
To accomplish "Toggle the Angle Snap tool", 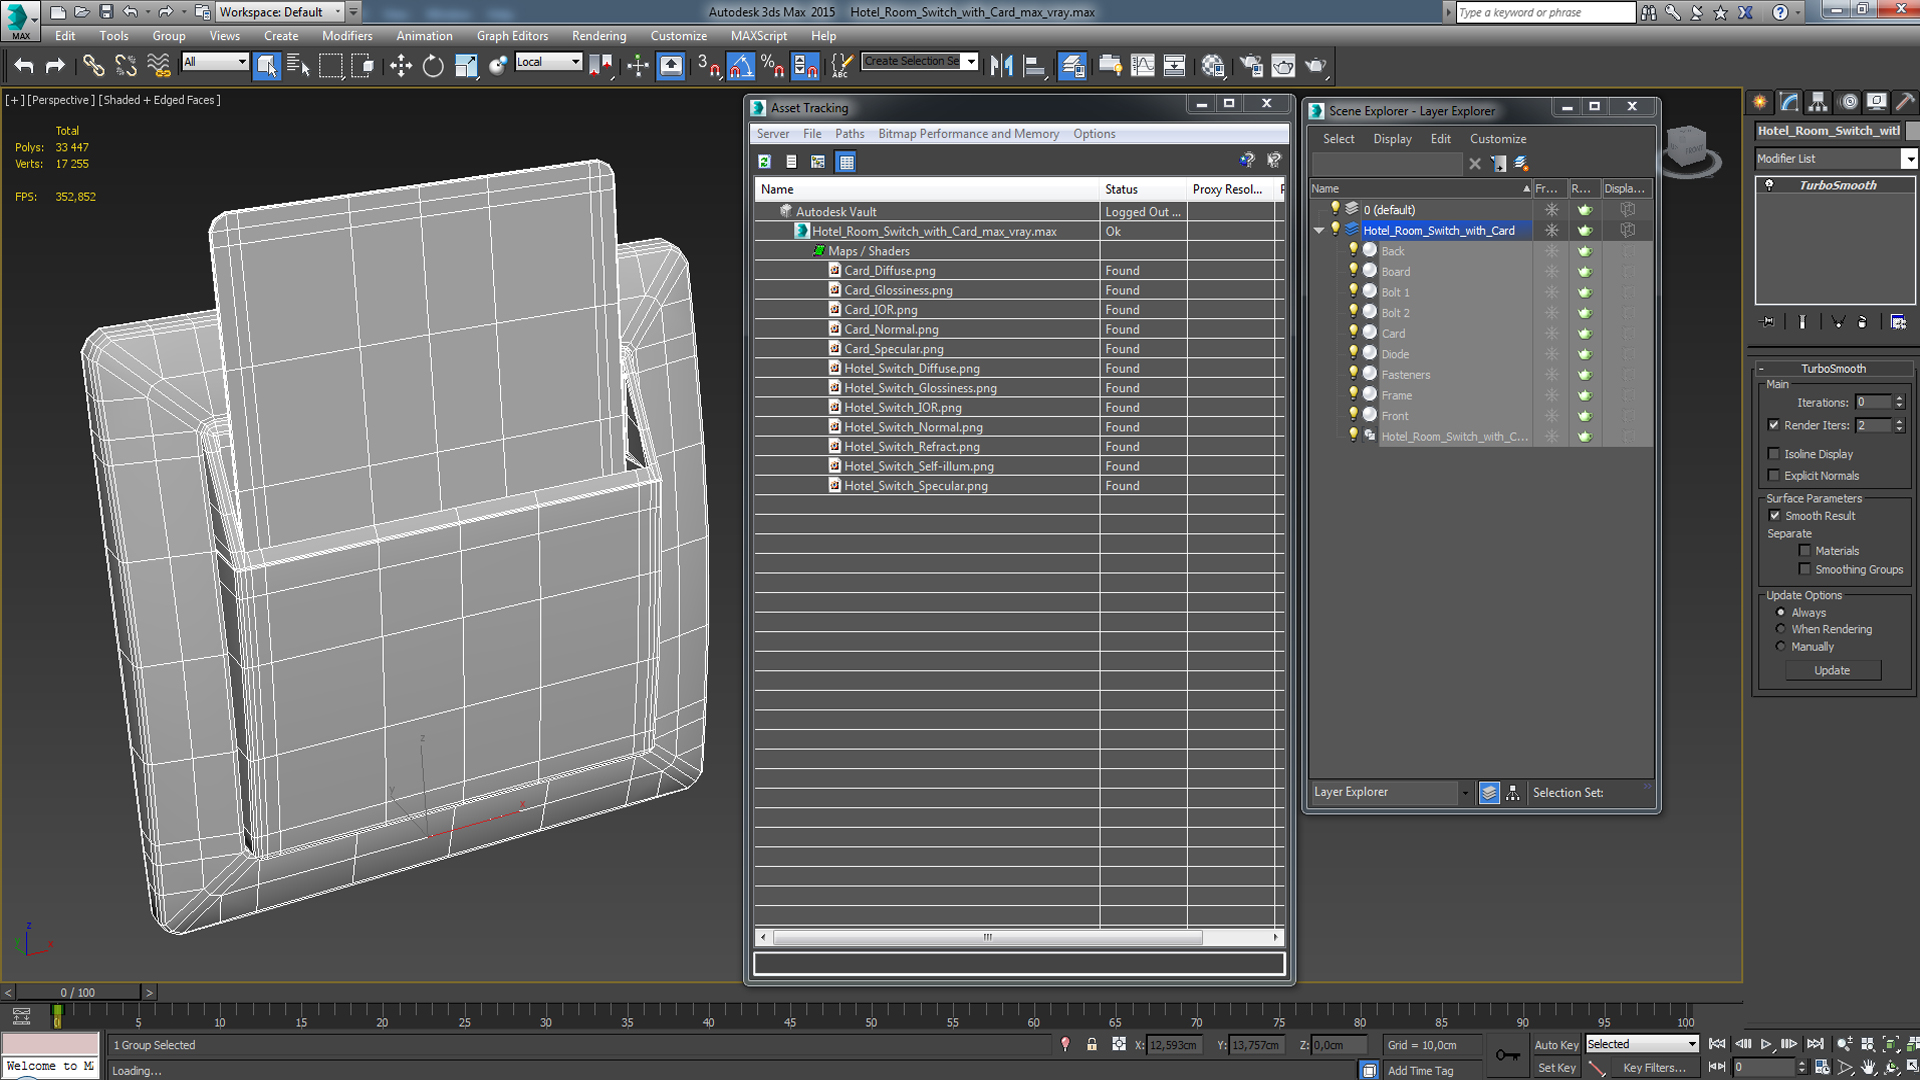I will (x=741, y=66).
